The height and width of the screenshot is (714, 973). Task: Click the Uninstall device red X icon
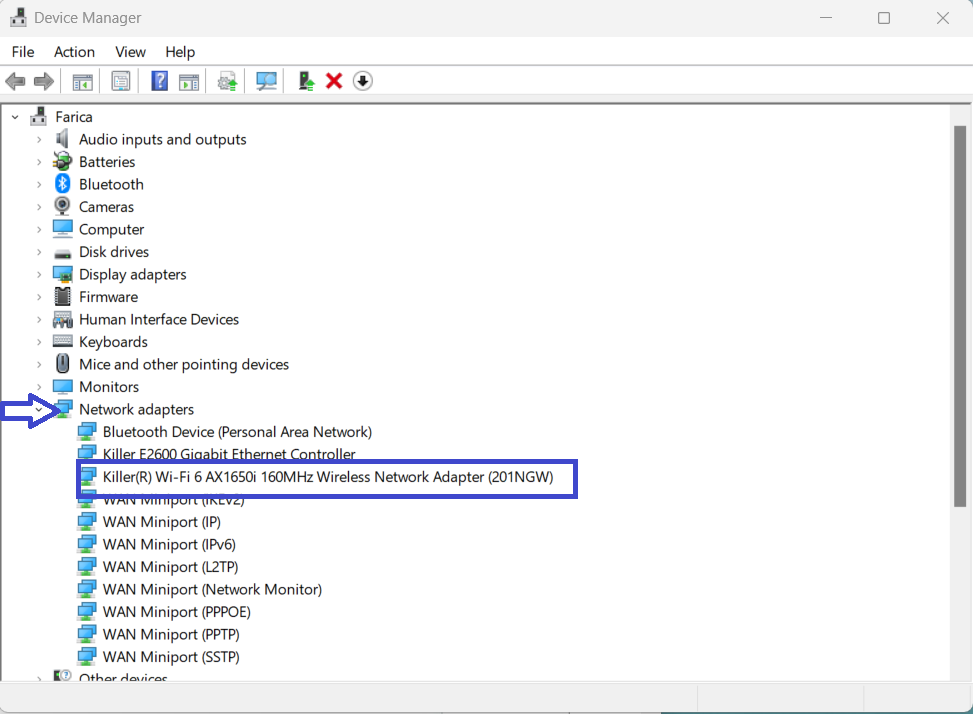click(x=333, y=81)
